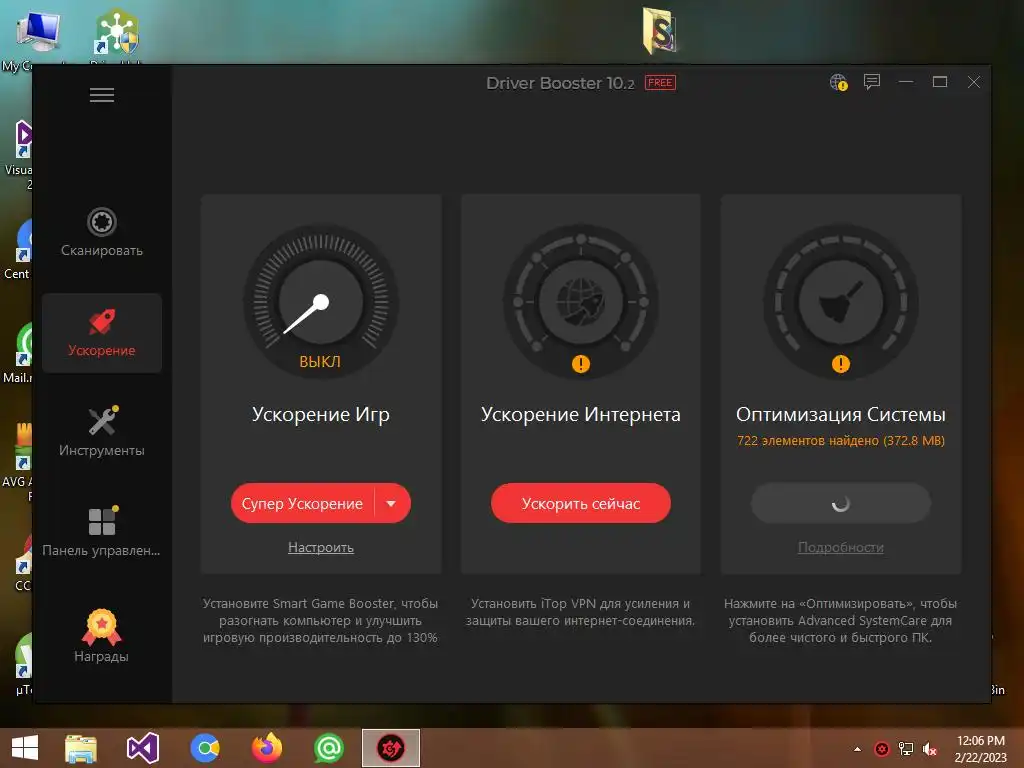This screenshot has height=768, width=1024.
Task: Open the Инструменты tools section
Action: coord(102,432)
